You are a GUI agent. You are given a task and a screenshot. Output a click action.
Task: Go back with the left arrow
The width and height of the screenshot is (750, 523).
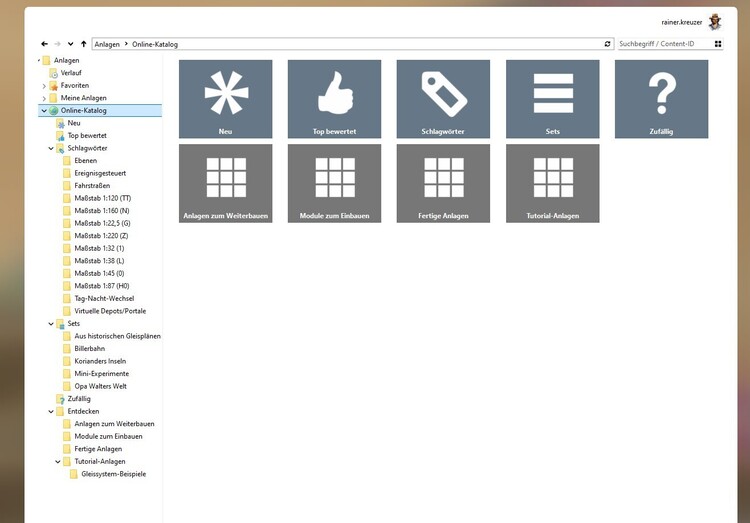click(44, 44)
